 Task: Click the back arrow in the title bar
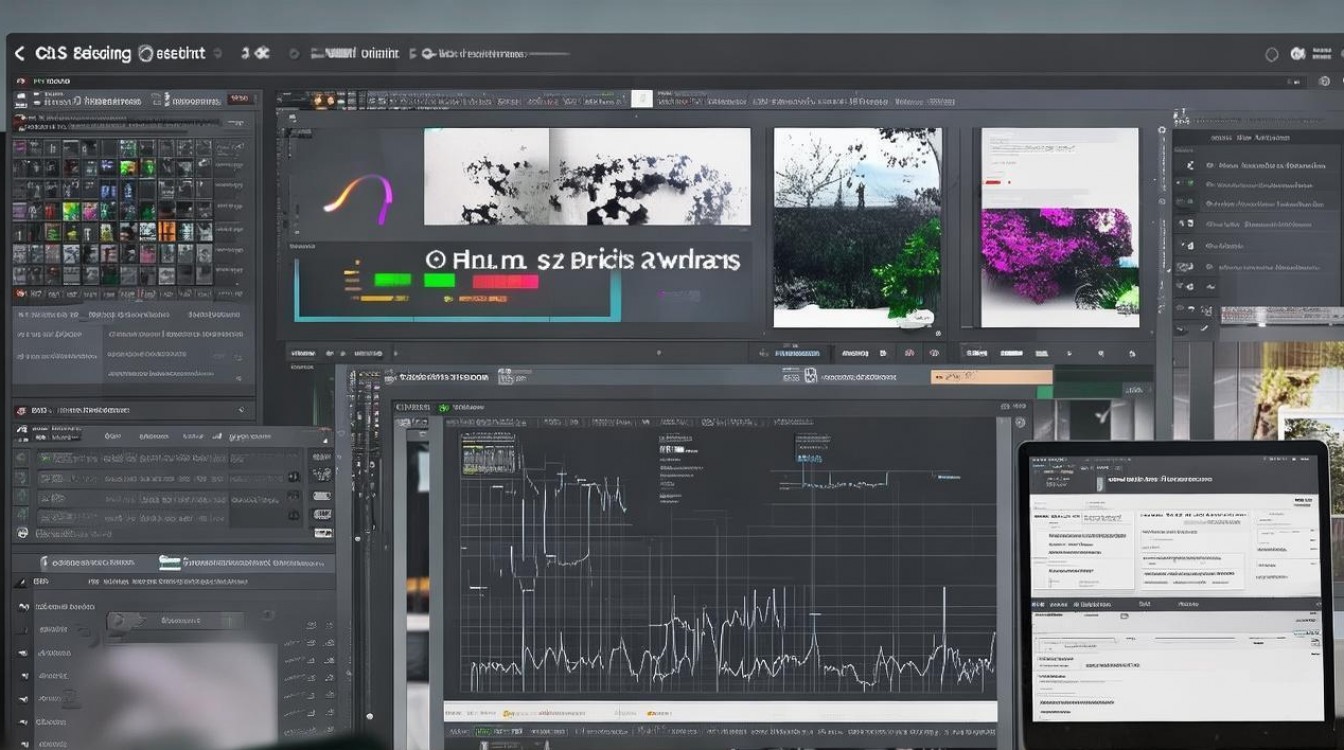19,53
